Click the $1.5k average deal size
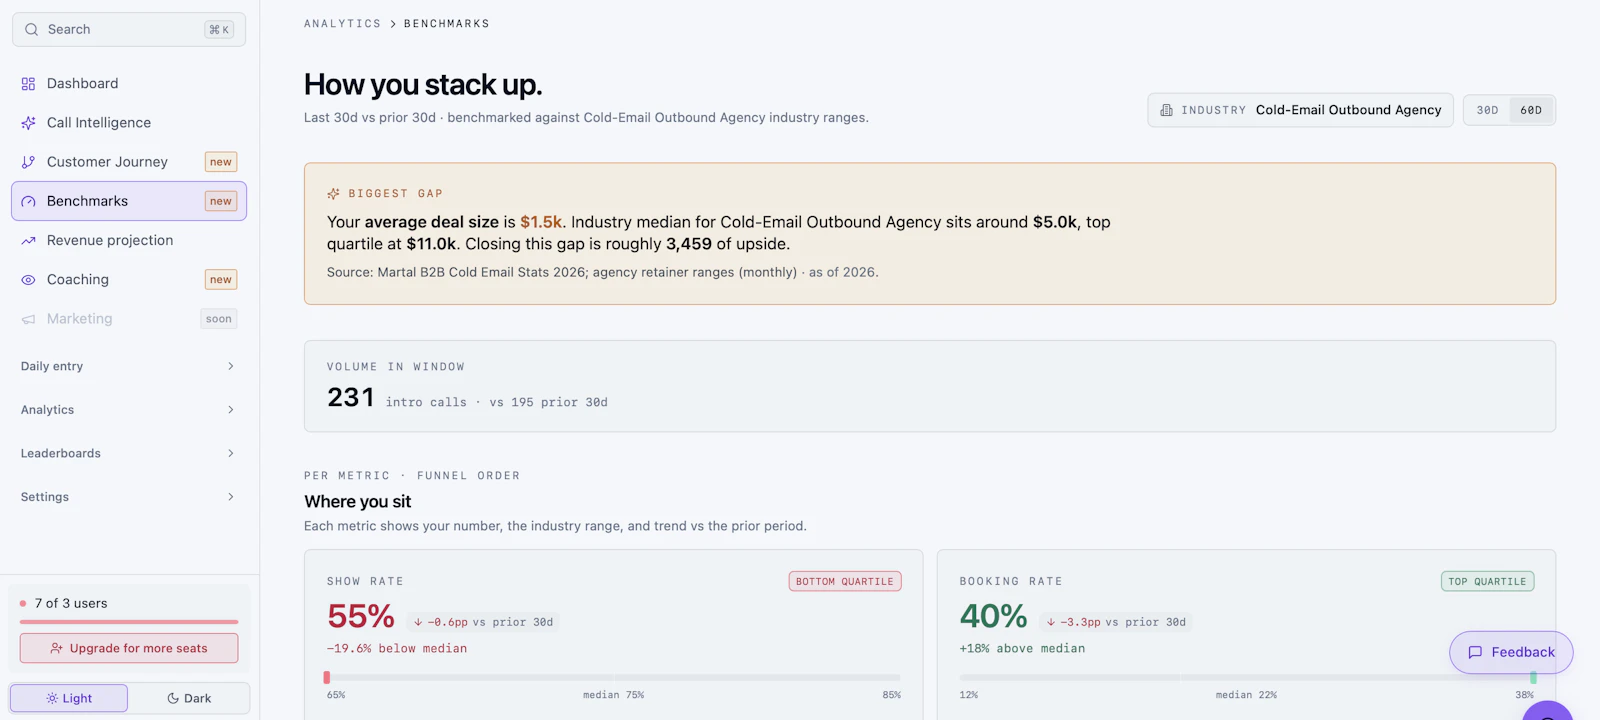 (541, 222)
